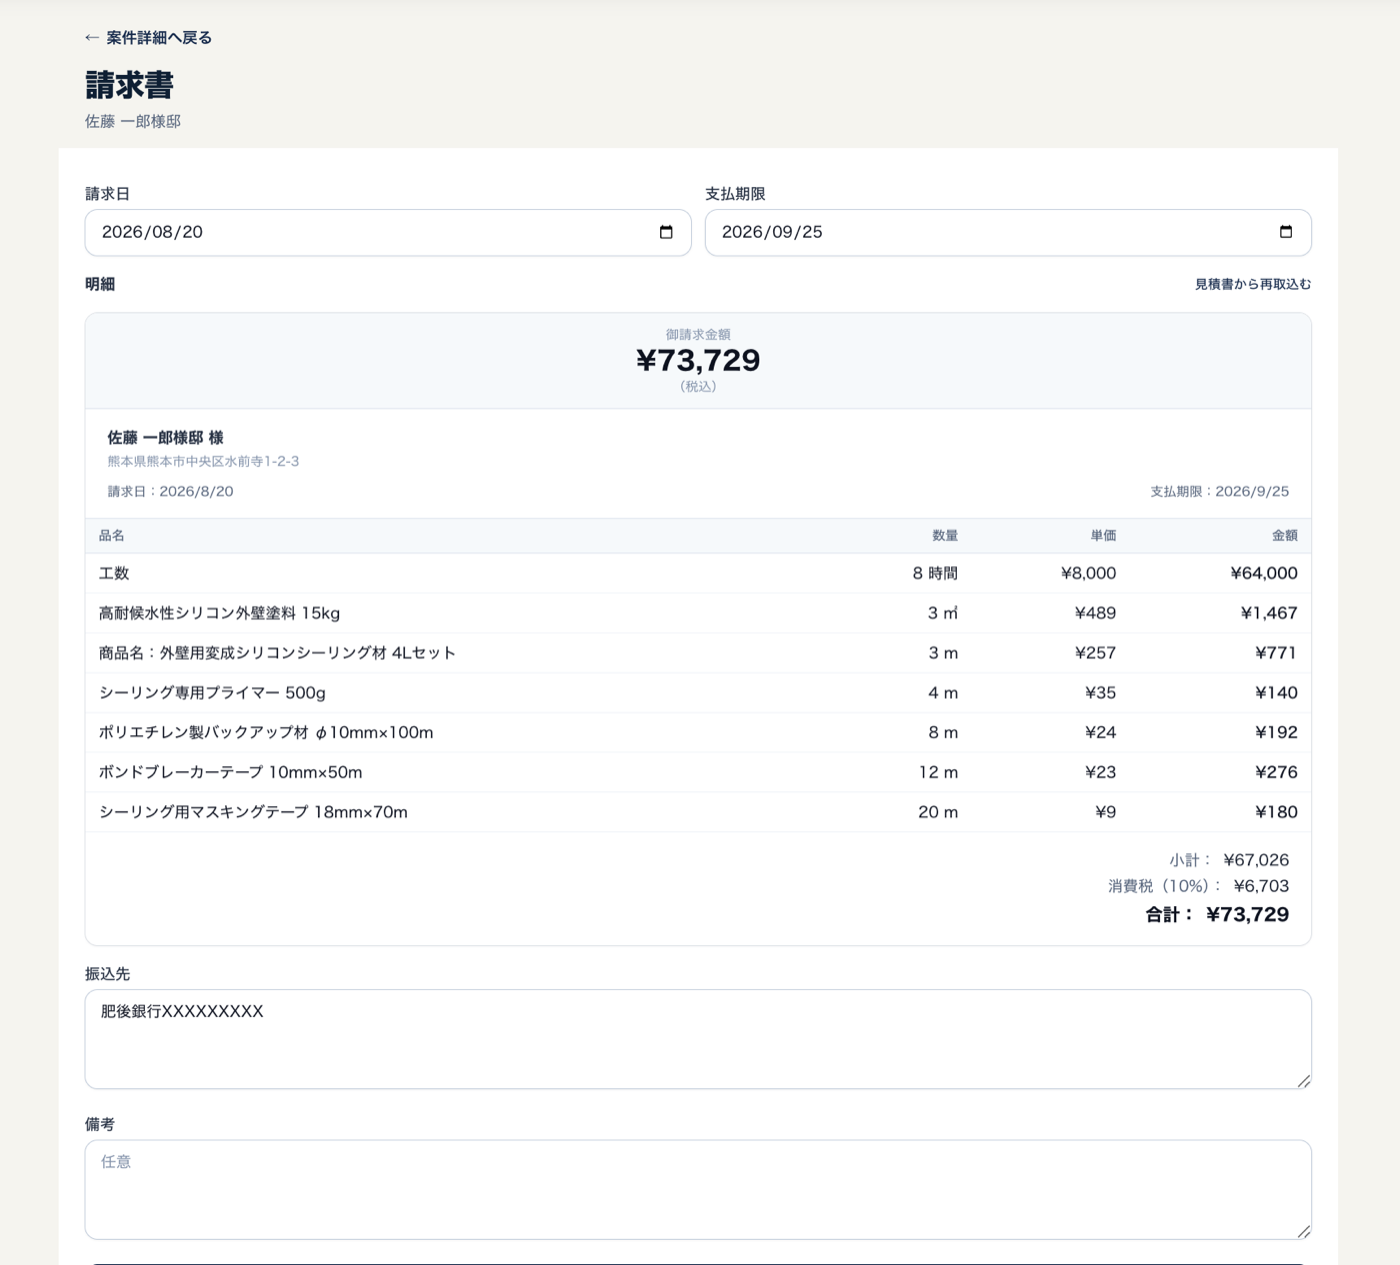Viewport: 1400px width, 1265px height.
Task: Click the ¥180 amount cell
Action: point(1276,812)
